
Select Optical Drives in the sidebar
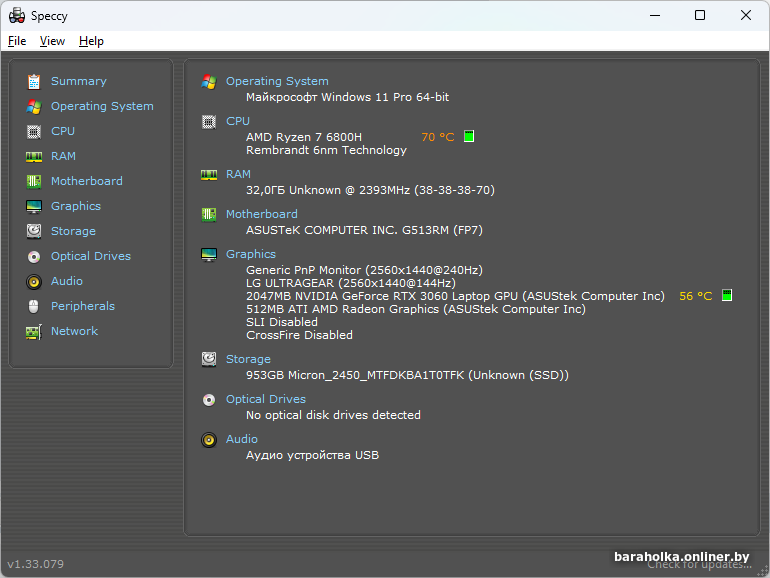click(x=91, y=256)
